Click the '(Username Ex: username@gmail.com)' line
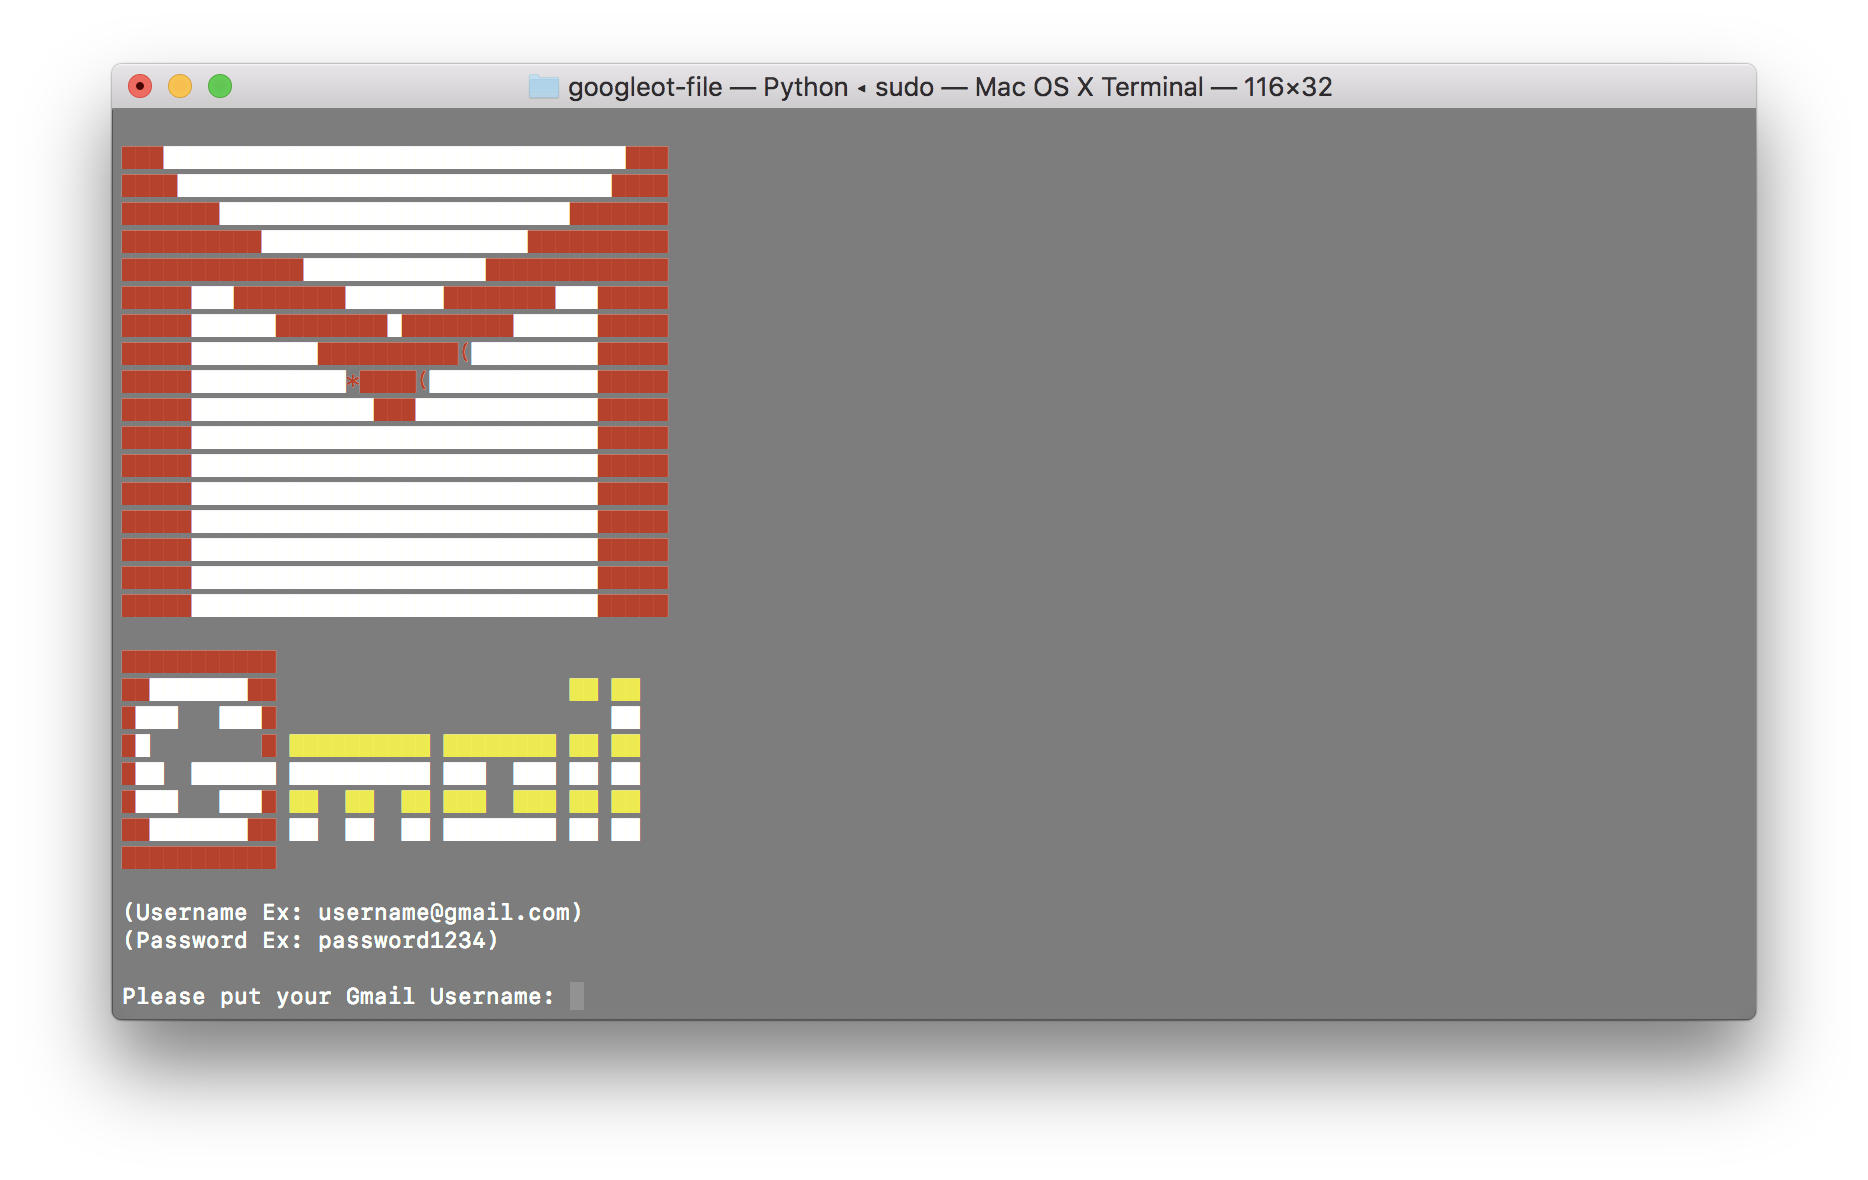The width and height of the screenshot is (1868, 1180). coord(352,912)
